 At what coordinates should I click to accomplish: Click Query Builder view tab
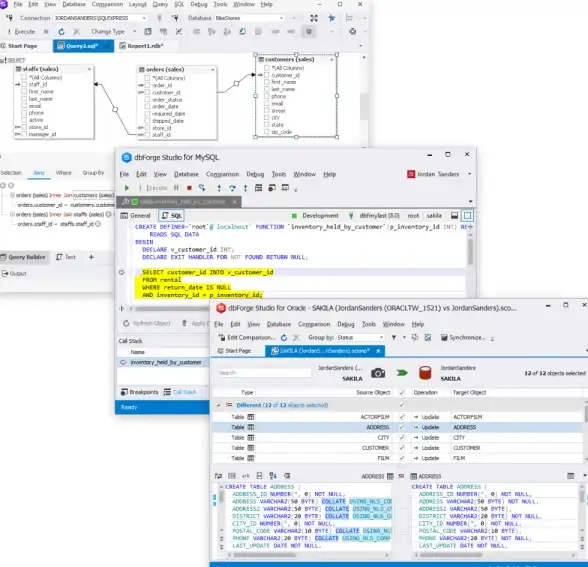(23, 257)
